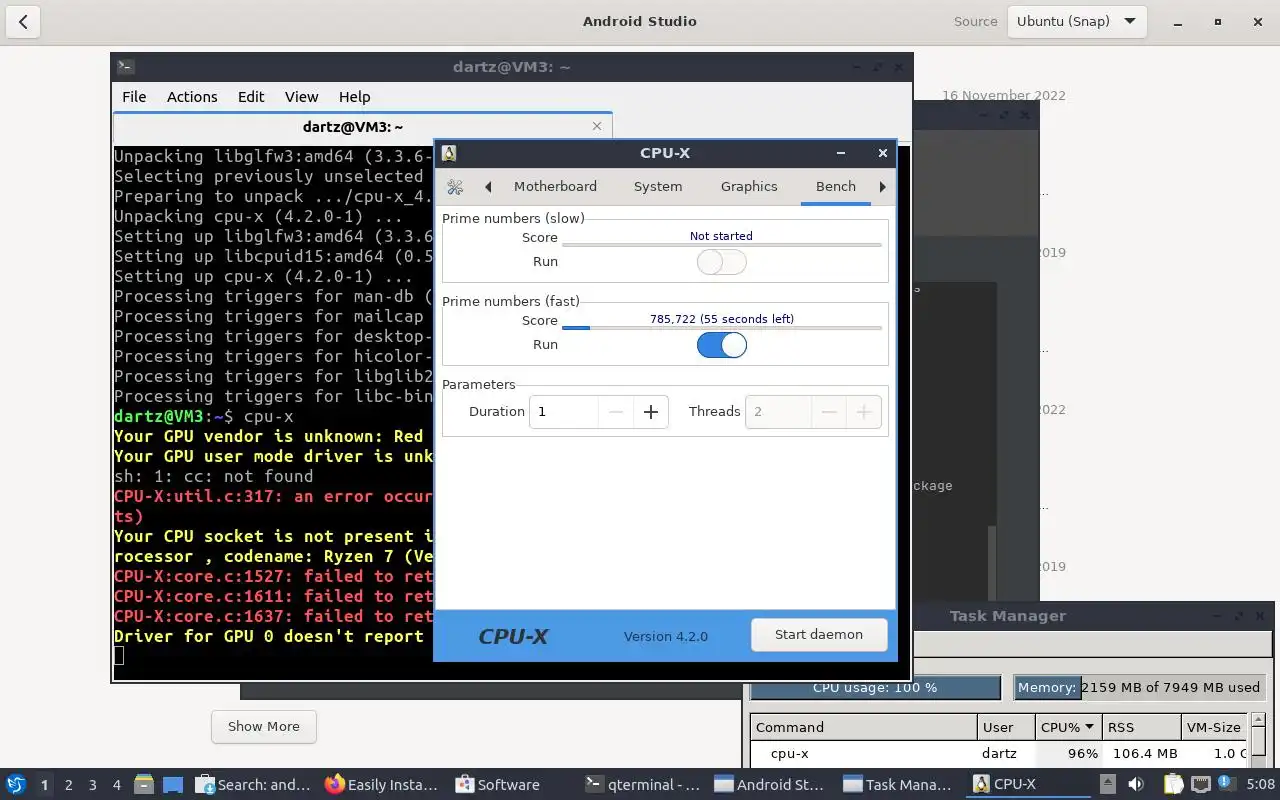Open the terminal View menu
This screenshot has width=1280, height=800.
tap(301, 97)
